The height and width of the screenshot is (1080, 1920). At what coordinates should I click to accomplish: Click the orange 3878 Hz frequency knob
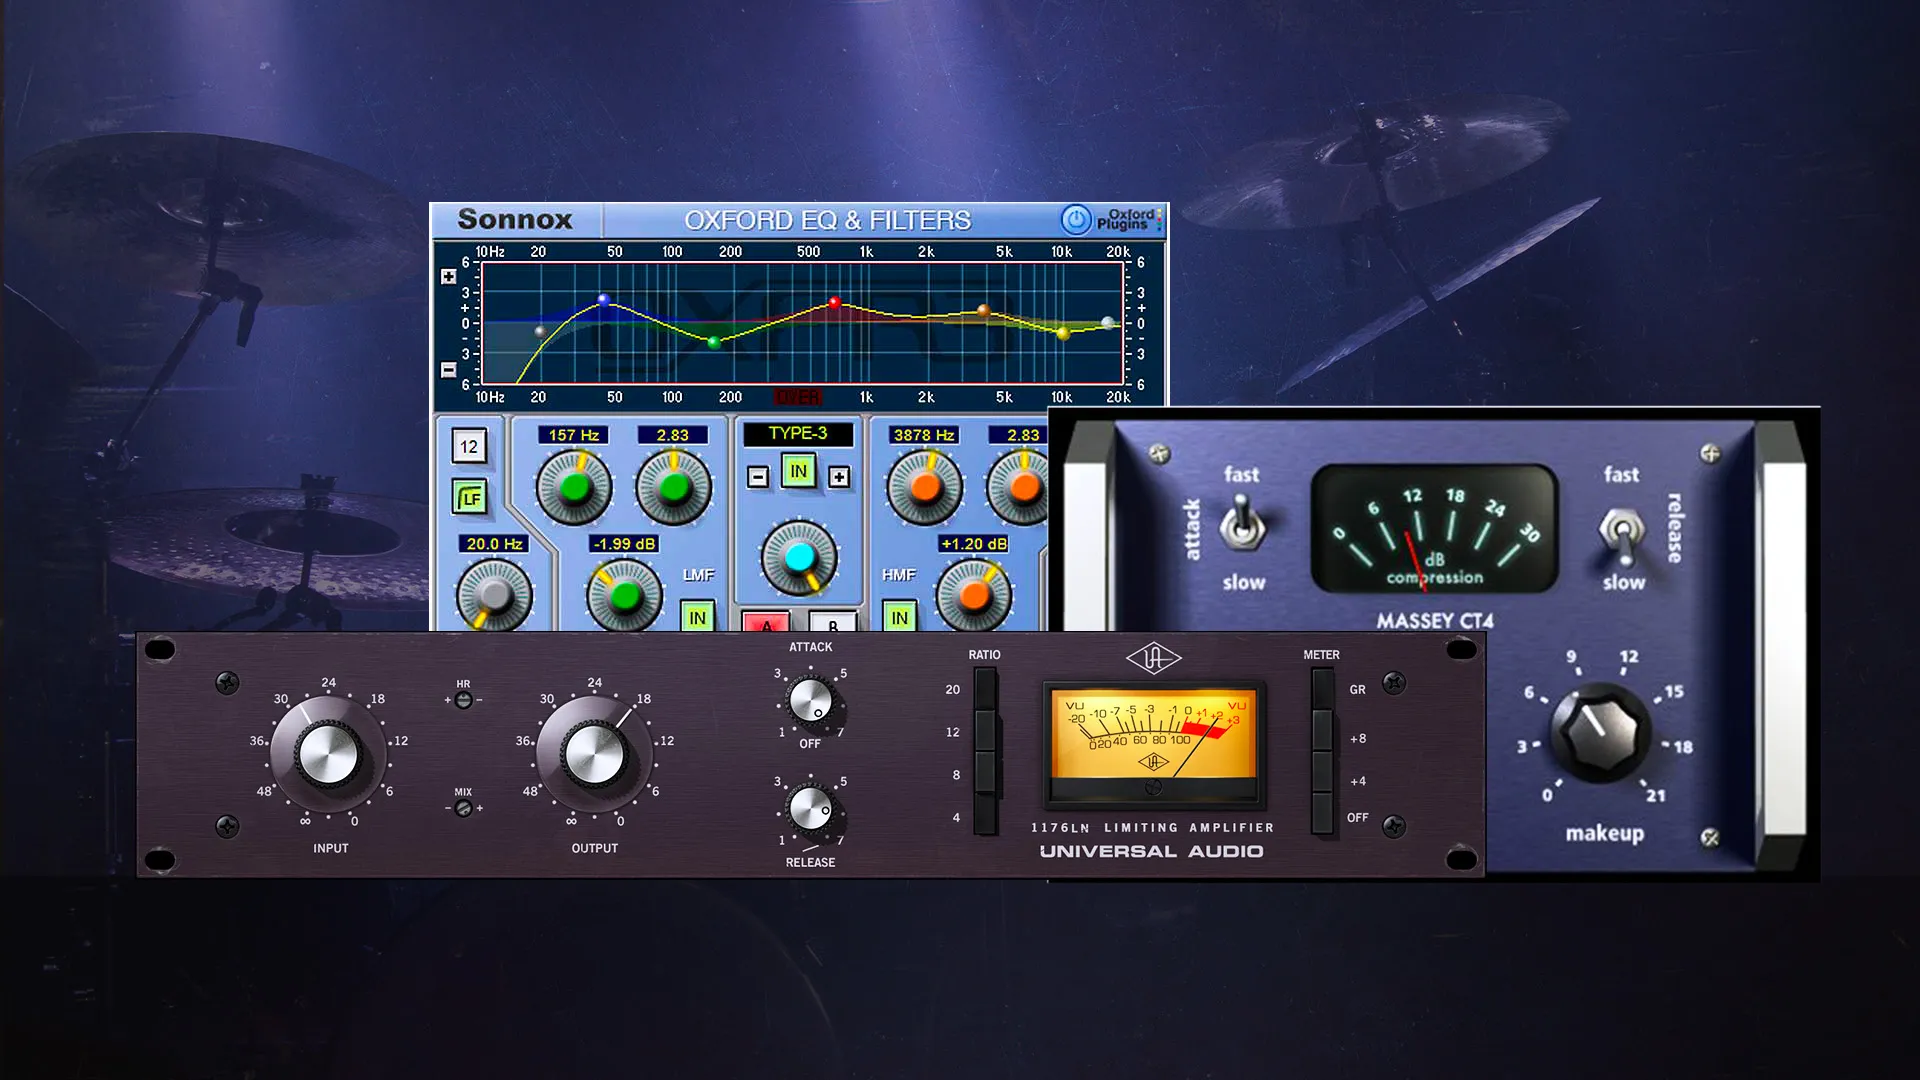coord(925,488)
